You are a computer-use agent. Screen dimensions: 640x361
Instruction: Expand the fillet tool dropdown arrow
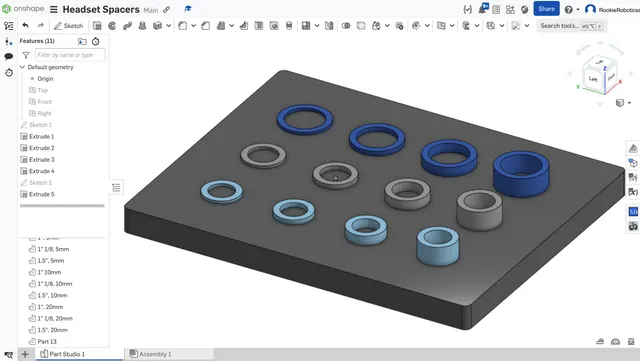point(193,26)
